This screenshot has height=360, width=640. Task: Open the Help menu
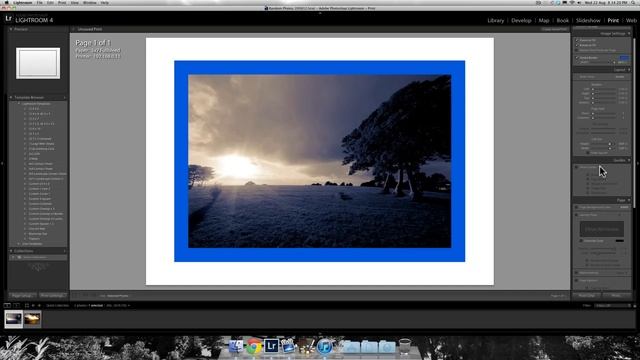pos(104,2)
